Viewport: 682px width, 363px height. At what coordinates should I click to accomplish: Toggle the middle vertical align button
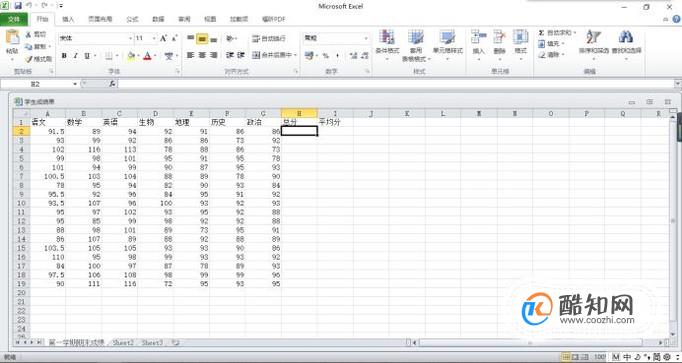[x=202, y=39]
